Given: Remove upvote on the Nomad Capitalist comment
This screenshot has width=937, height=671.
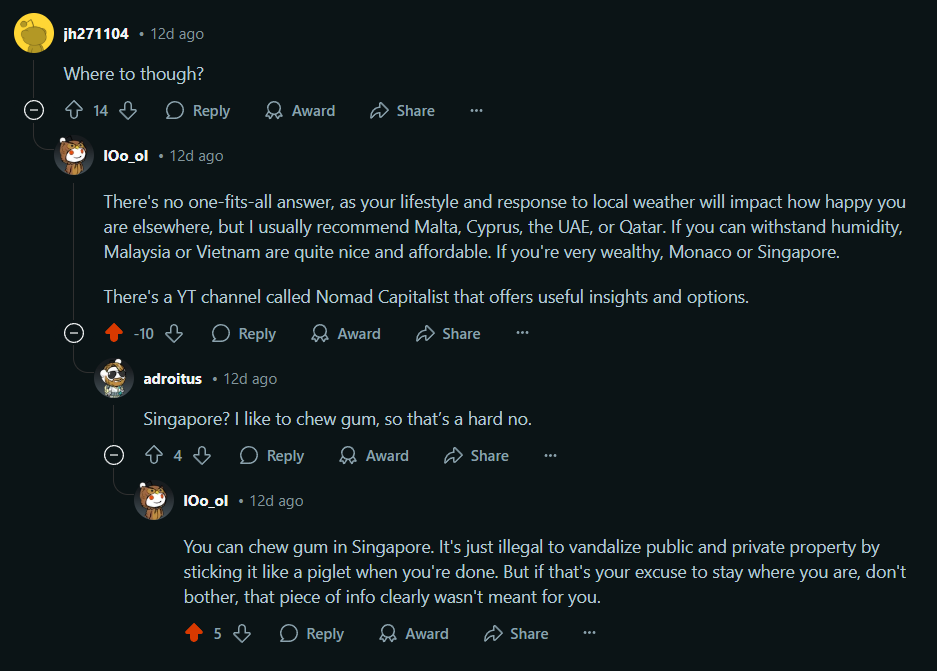Looking at the screenshot, I should (114, 333).
